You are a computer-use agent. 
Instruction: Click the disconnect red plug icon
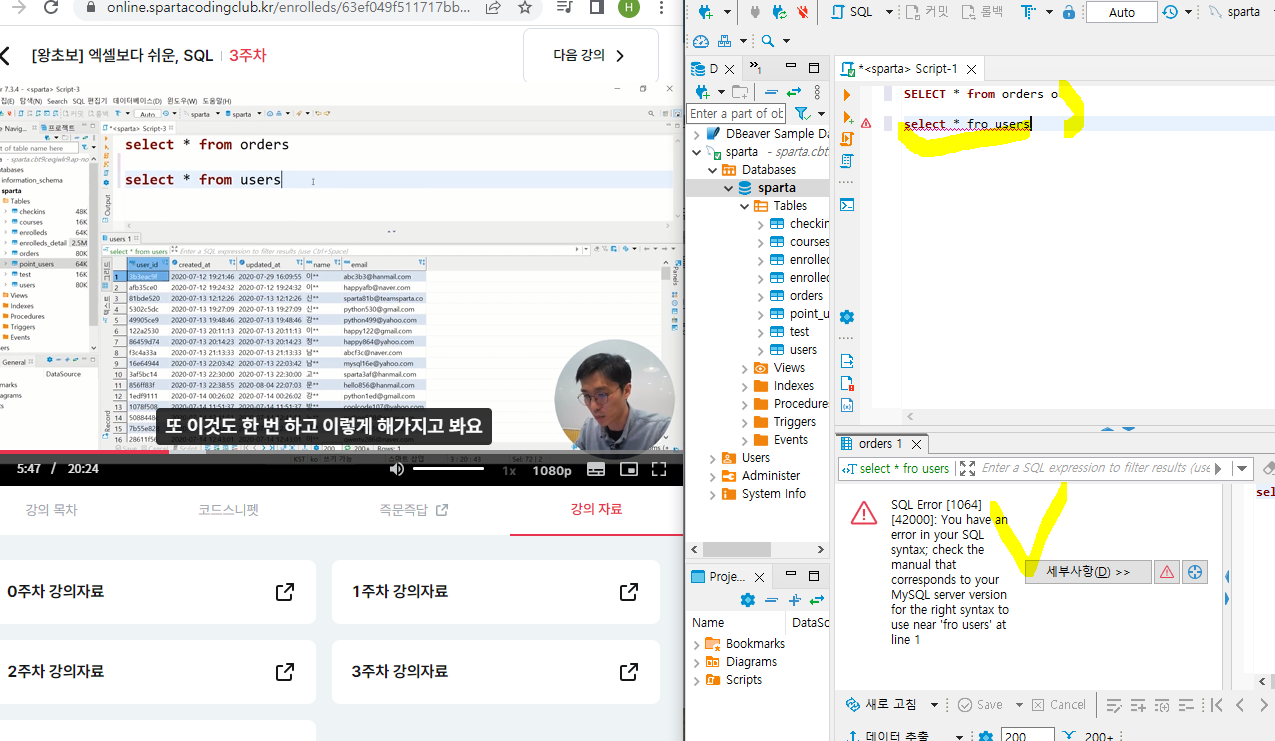click(x=804, y=13)
